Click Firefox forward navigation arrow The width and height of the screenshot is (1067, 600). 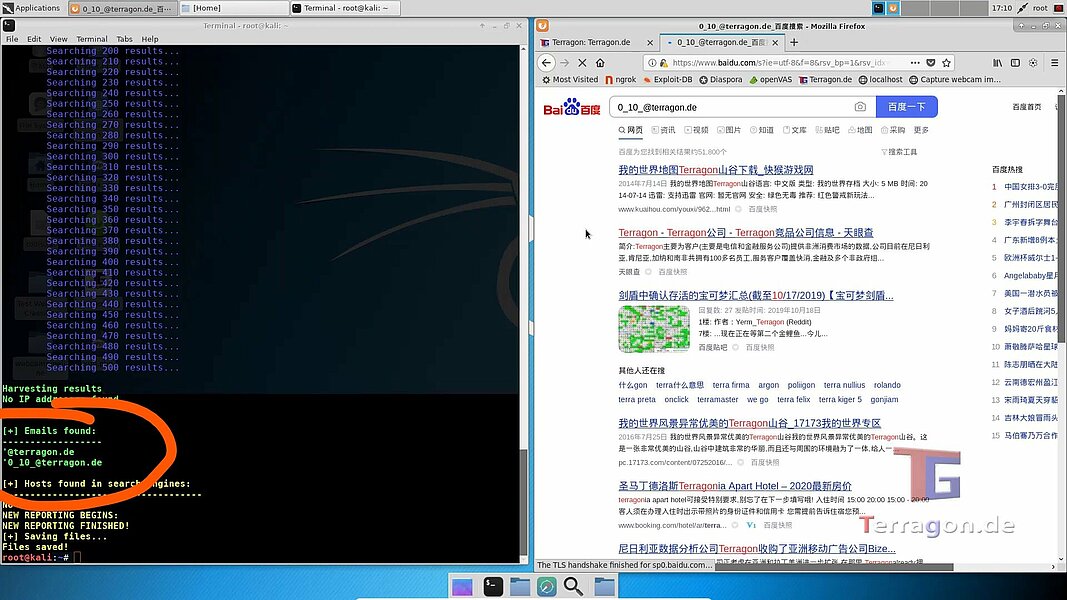click(x=564, y=63)
